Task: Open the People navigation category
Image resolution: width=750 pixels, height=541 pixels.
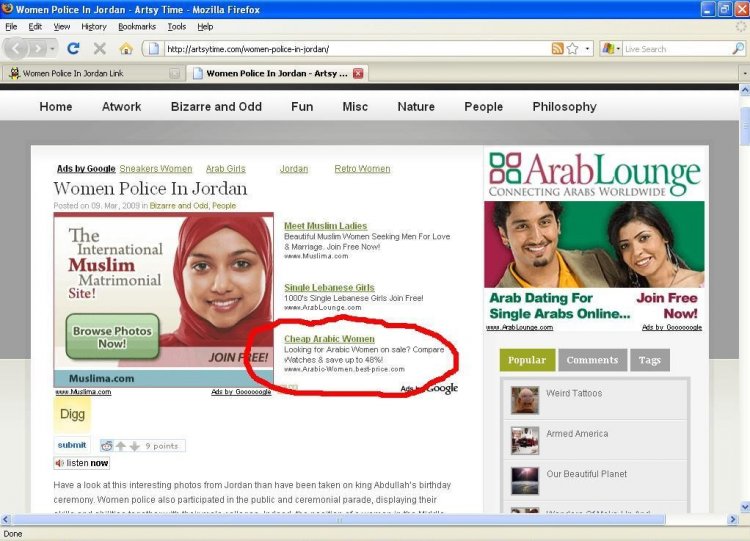Action: (484, 107)
